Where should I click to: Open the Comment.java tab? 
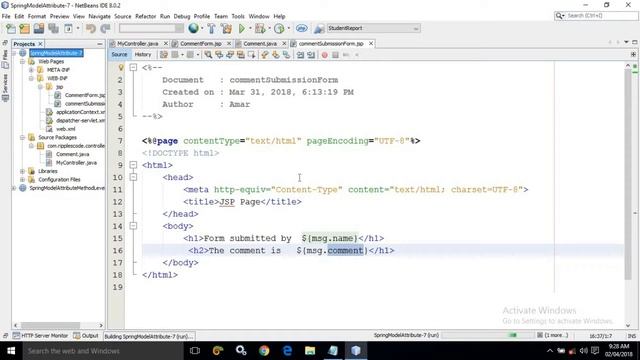[260, 43]
